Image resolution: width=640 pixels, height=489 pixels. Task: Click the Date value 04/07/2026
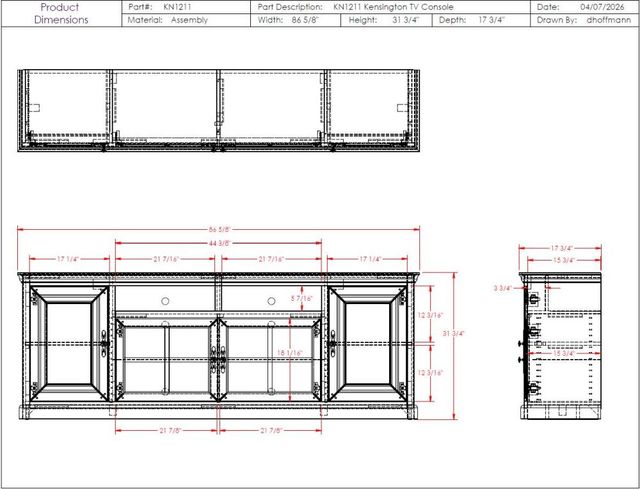pyautogui.click(x=602, y=7)
